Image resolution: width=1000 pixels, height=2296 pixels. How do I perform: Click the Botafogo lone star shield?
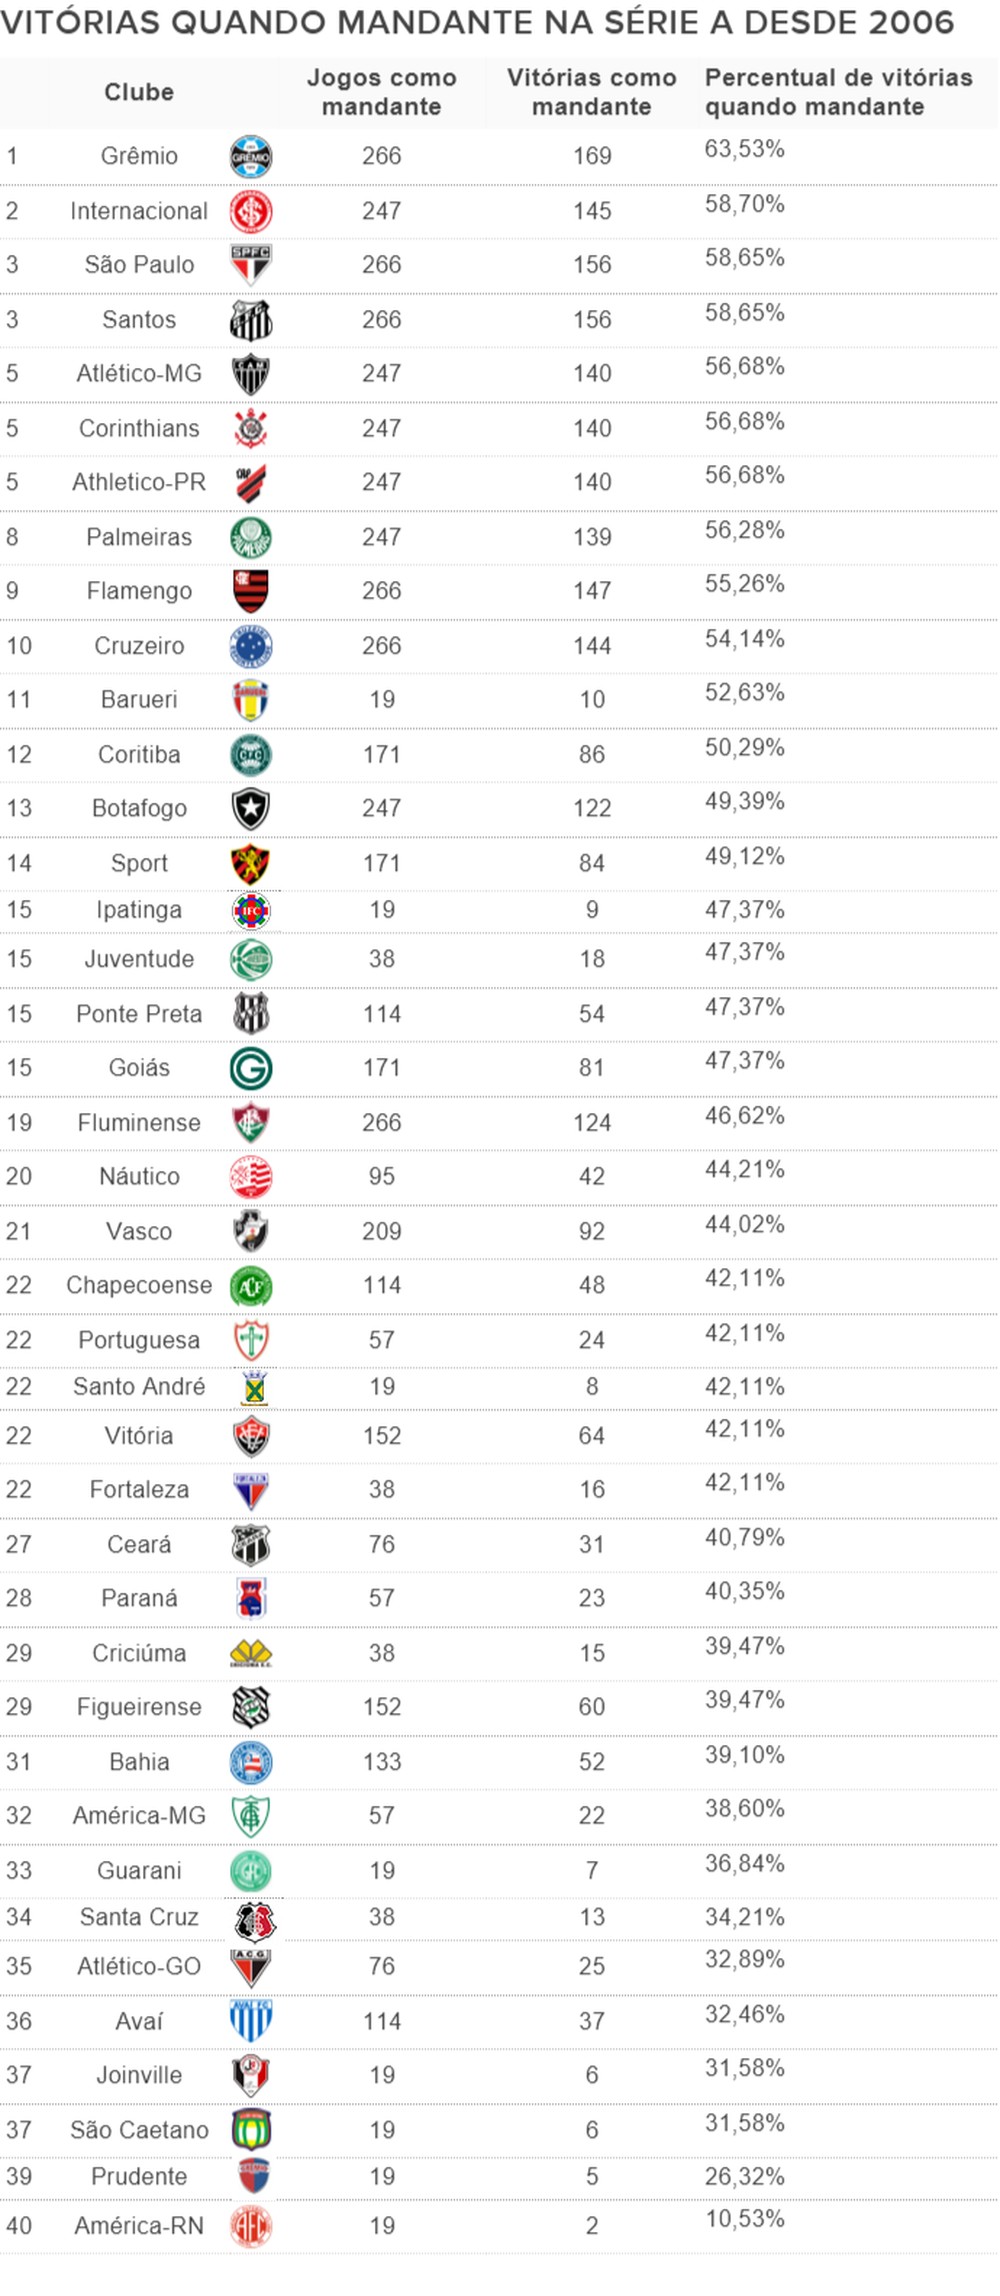pos(250,809)
